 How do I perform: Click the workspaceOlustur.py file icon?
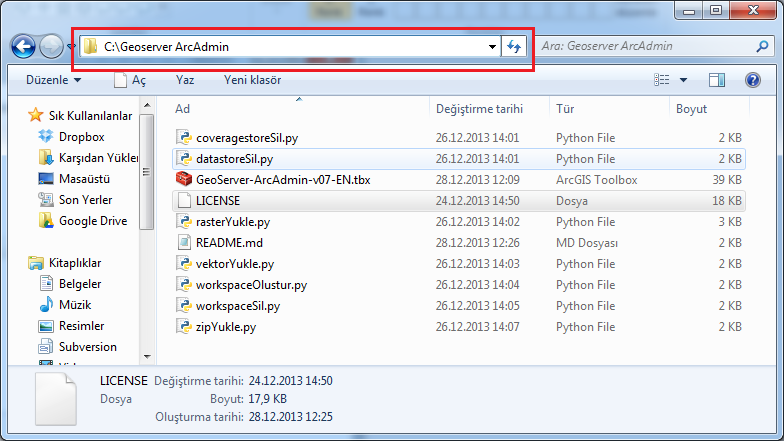click(x=184, y=284)
